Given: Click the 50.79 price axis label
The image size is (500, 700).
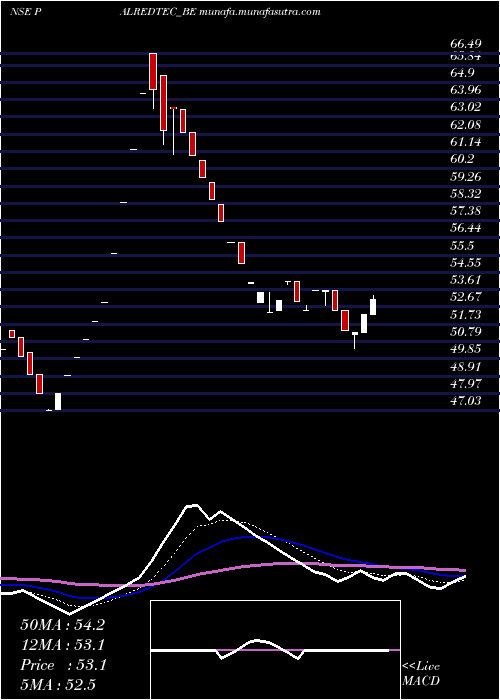Looking at the screenshot, I should 466,332.
